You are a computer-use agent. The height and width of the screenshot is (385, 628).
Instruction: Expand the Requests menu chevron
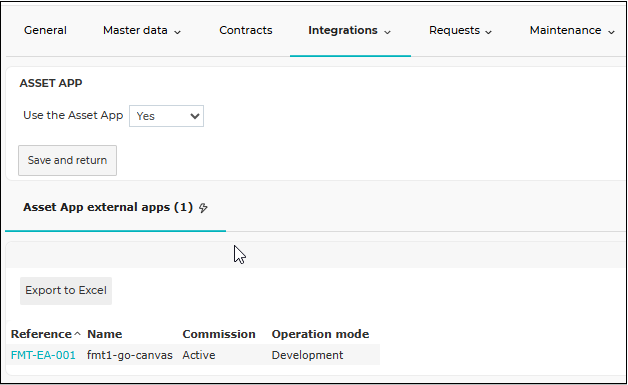(x=488, y=32)
